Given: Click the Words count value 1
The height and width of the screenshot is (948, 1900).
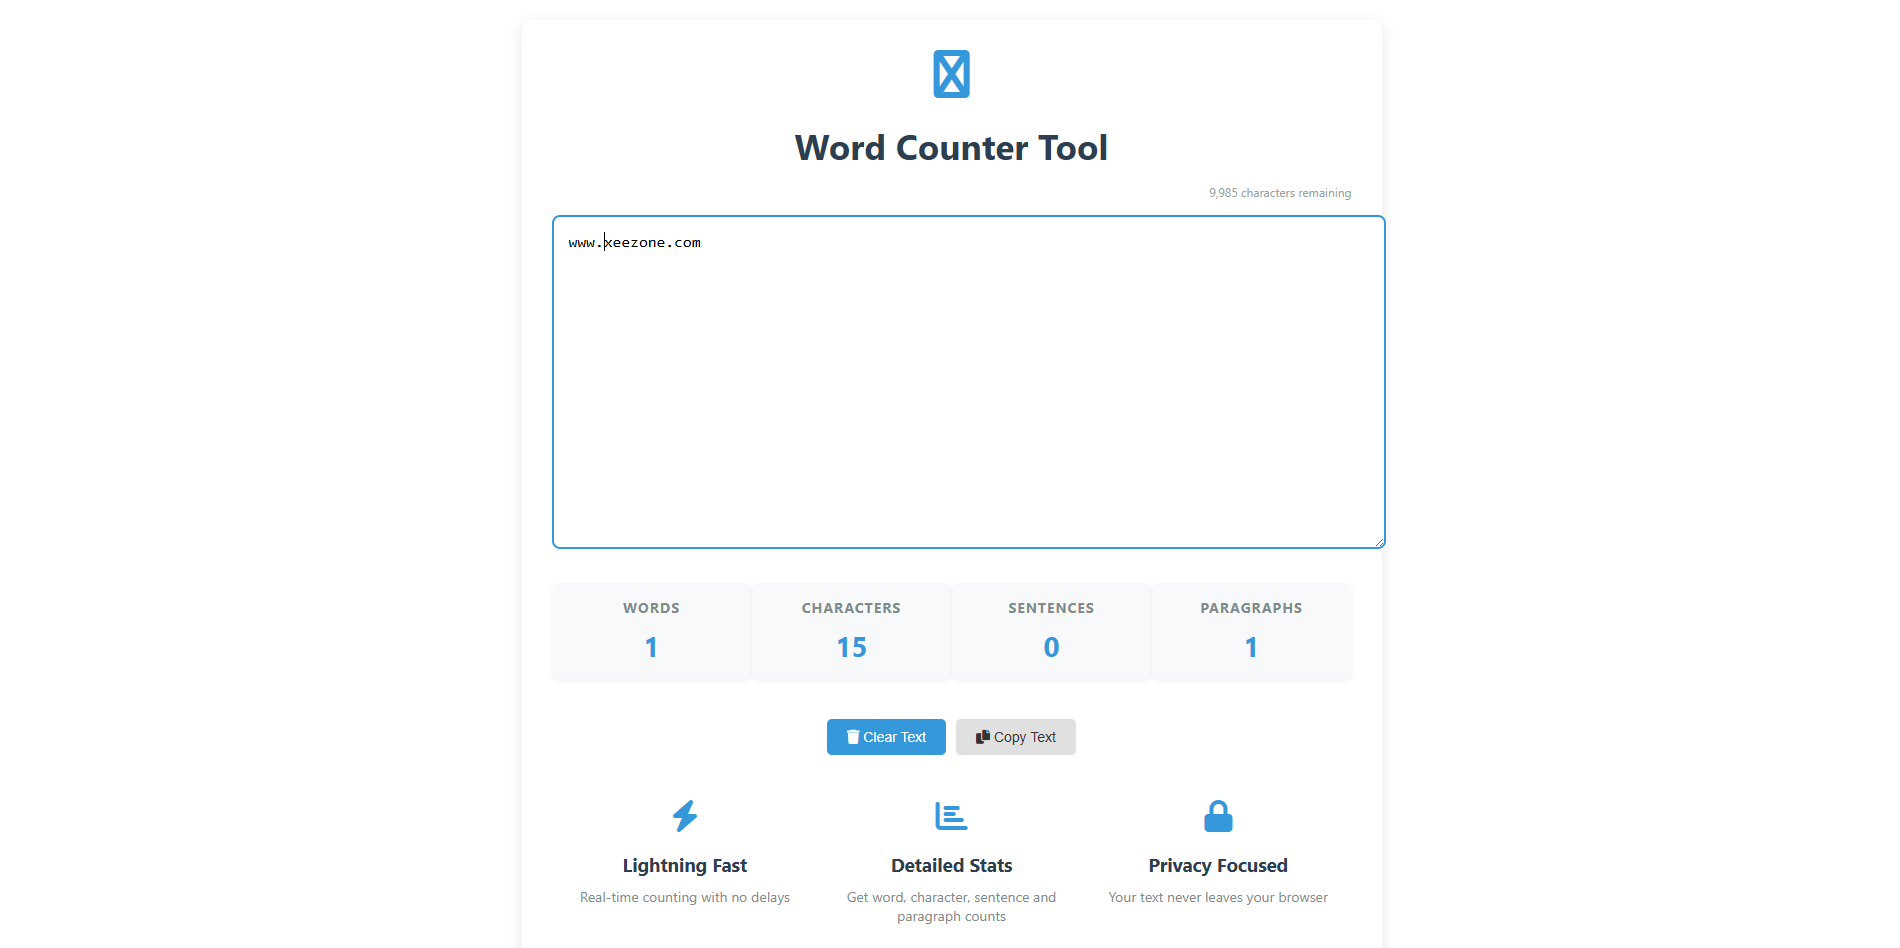Looking at the screenshot, I should click(x=651, y=648).
